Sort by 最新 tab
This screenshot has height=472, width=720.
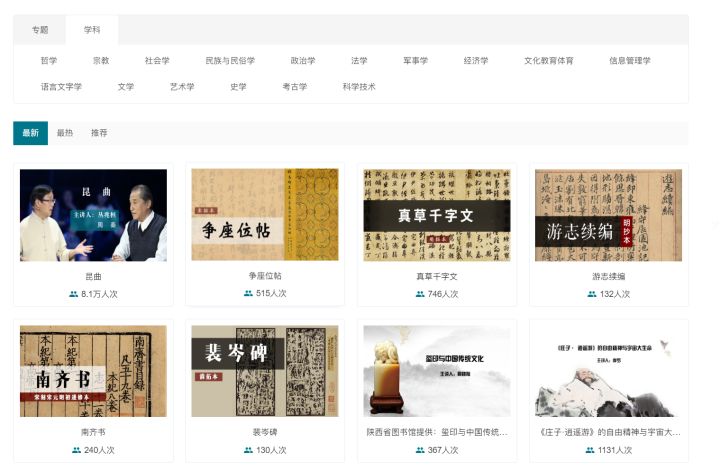pos(30,133)
